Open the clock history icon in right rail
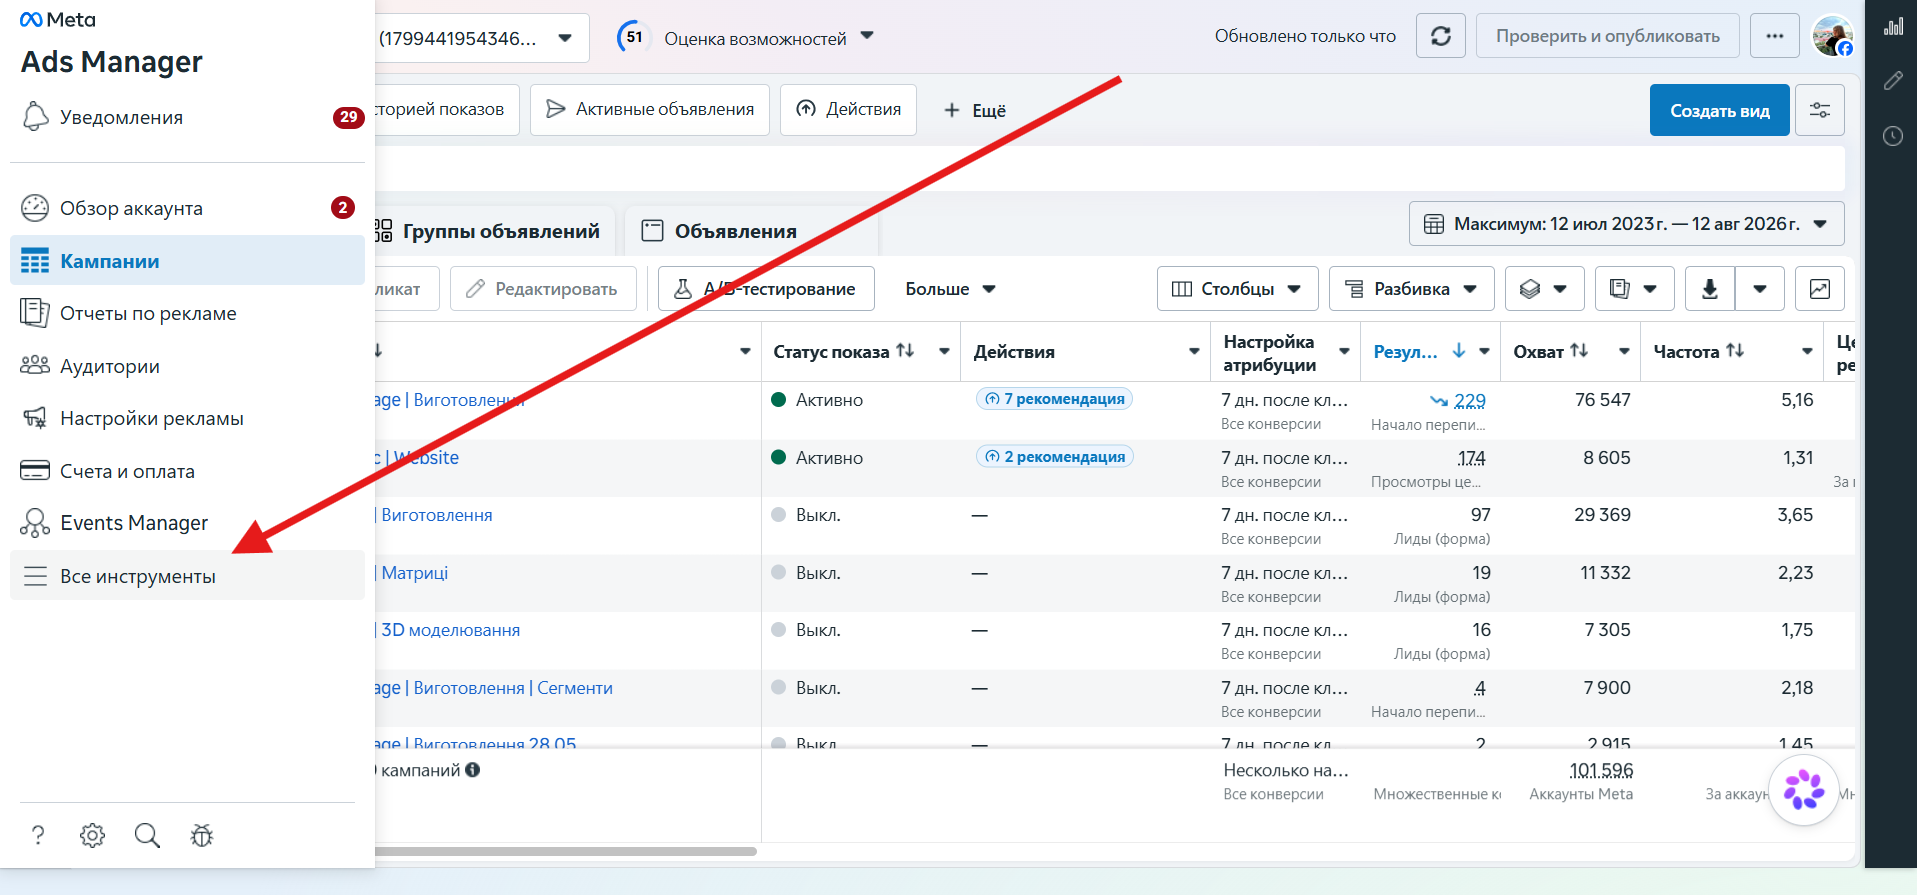The image size is (1917, 895). [x=1893, y=136]
